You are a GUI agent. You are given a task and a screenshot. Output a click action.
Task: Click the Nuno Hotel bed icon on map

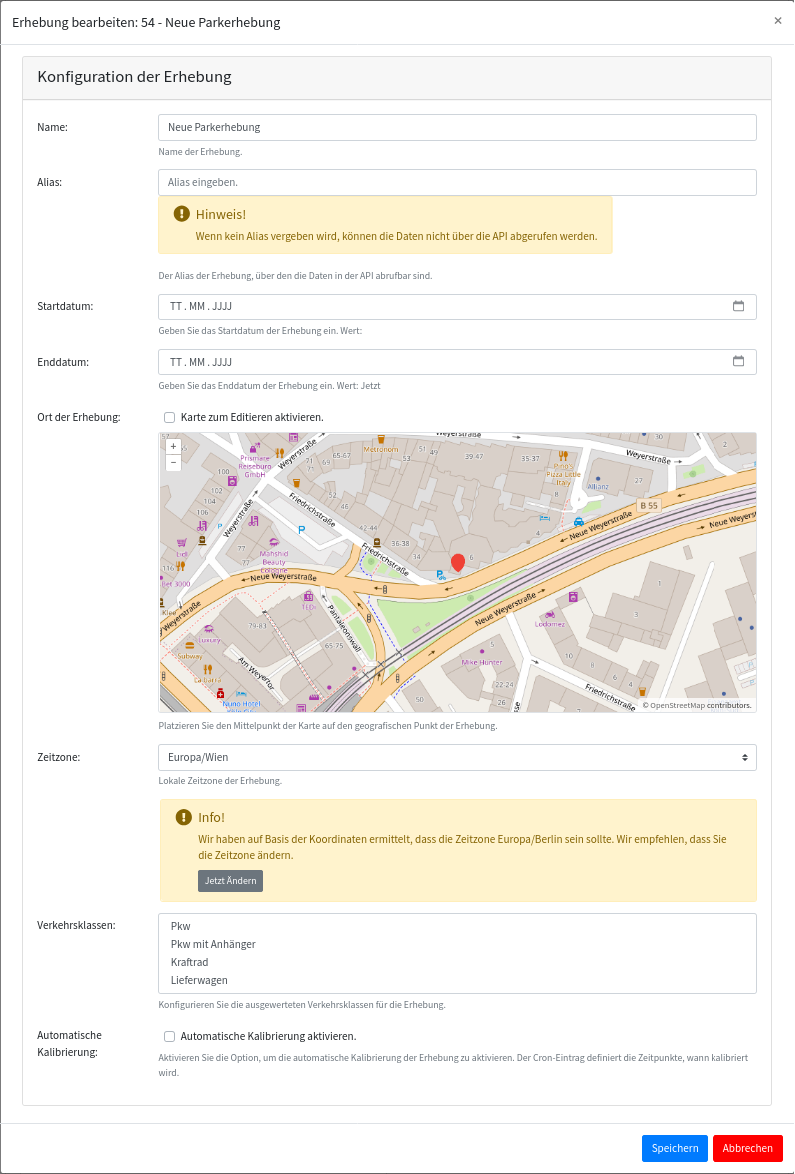pyautogui.click(x=240, y=694)
